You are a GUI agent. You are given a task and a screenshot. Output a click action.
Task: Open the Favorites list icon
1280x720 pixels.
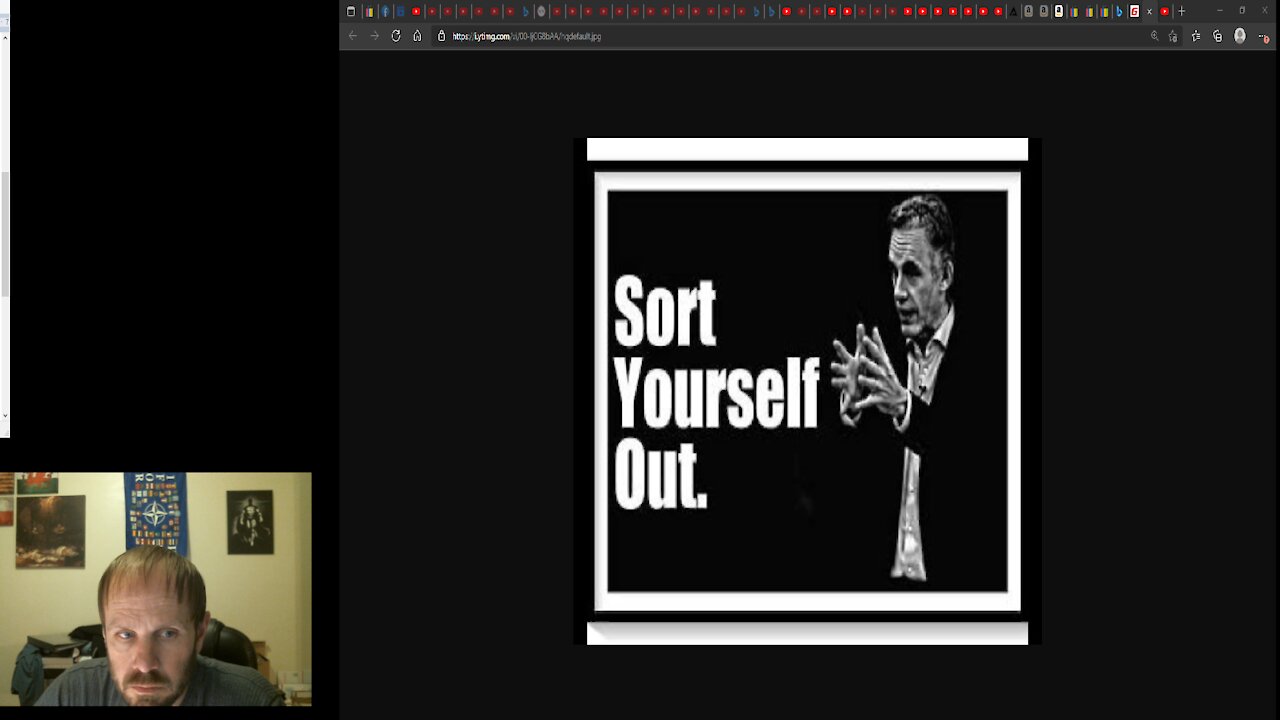click(x=1196, y=36)
